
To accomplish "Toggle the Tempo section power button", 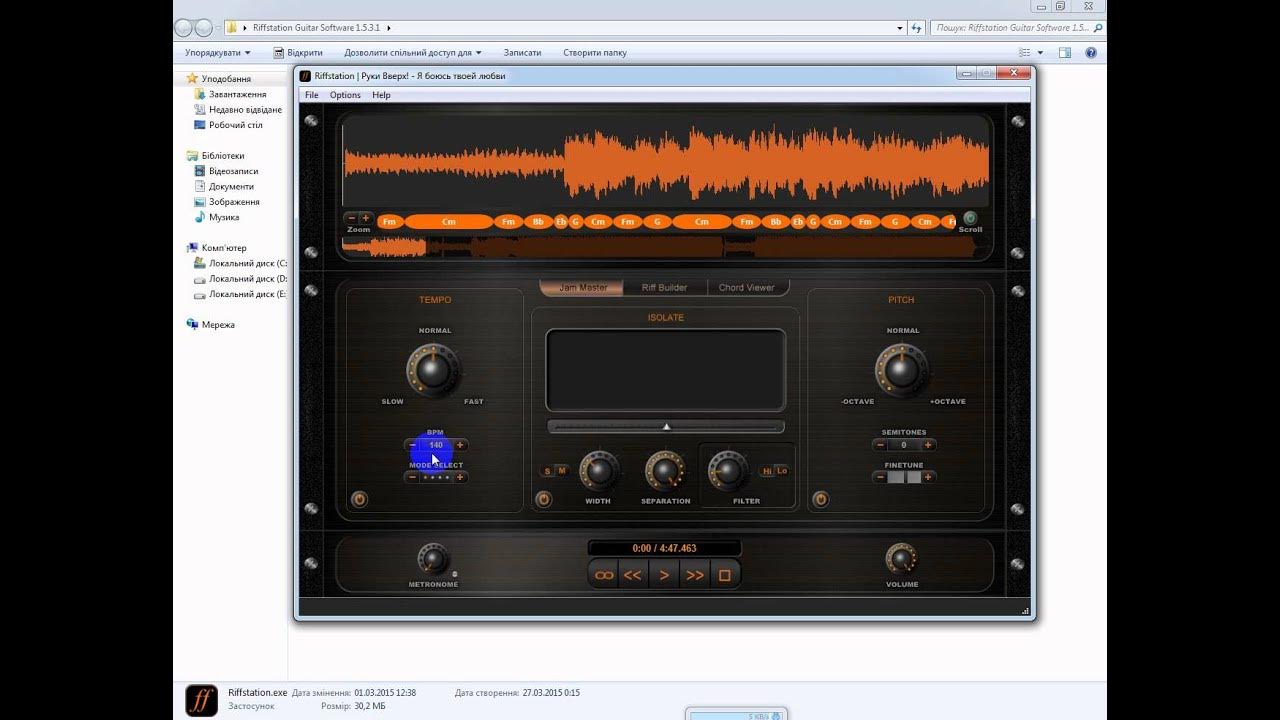I will (359, 499).
